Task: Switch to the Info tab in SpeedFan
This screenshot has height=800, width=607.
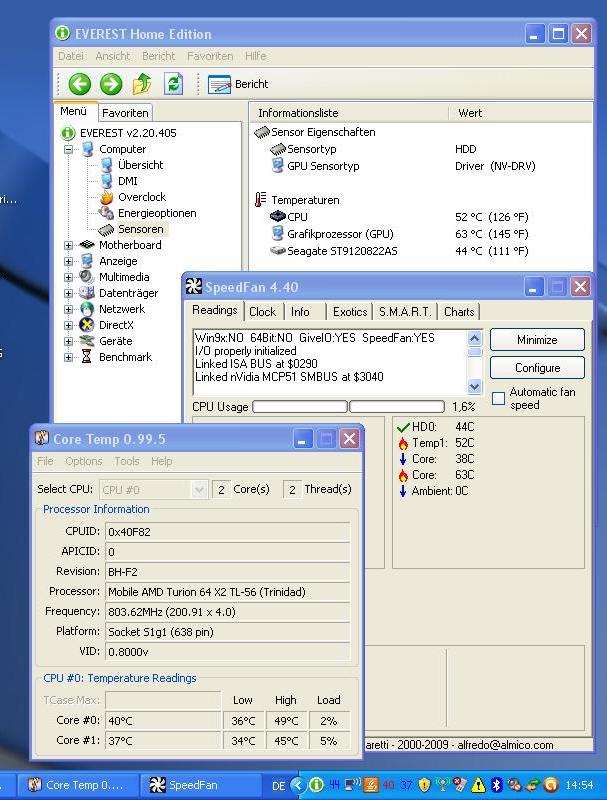Action: coord(300,312)
